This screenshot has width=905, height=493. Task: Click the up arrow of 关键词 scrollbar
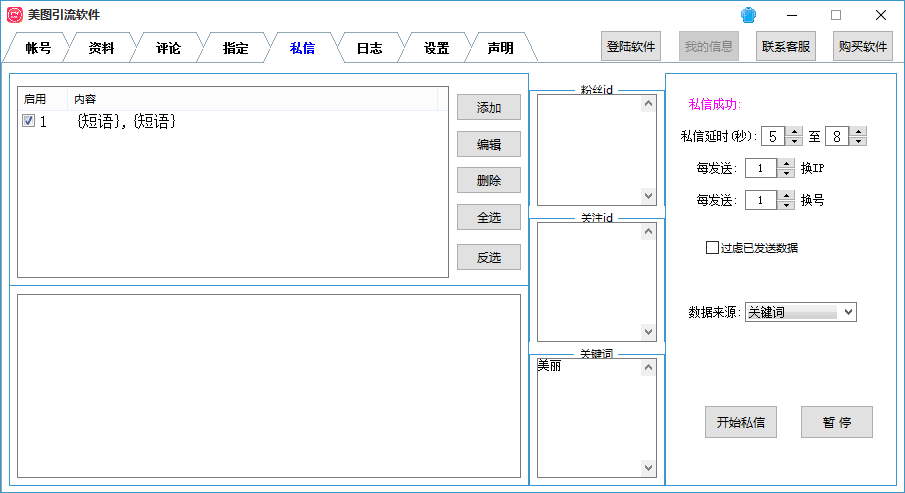[x=649, y=367]
